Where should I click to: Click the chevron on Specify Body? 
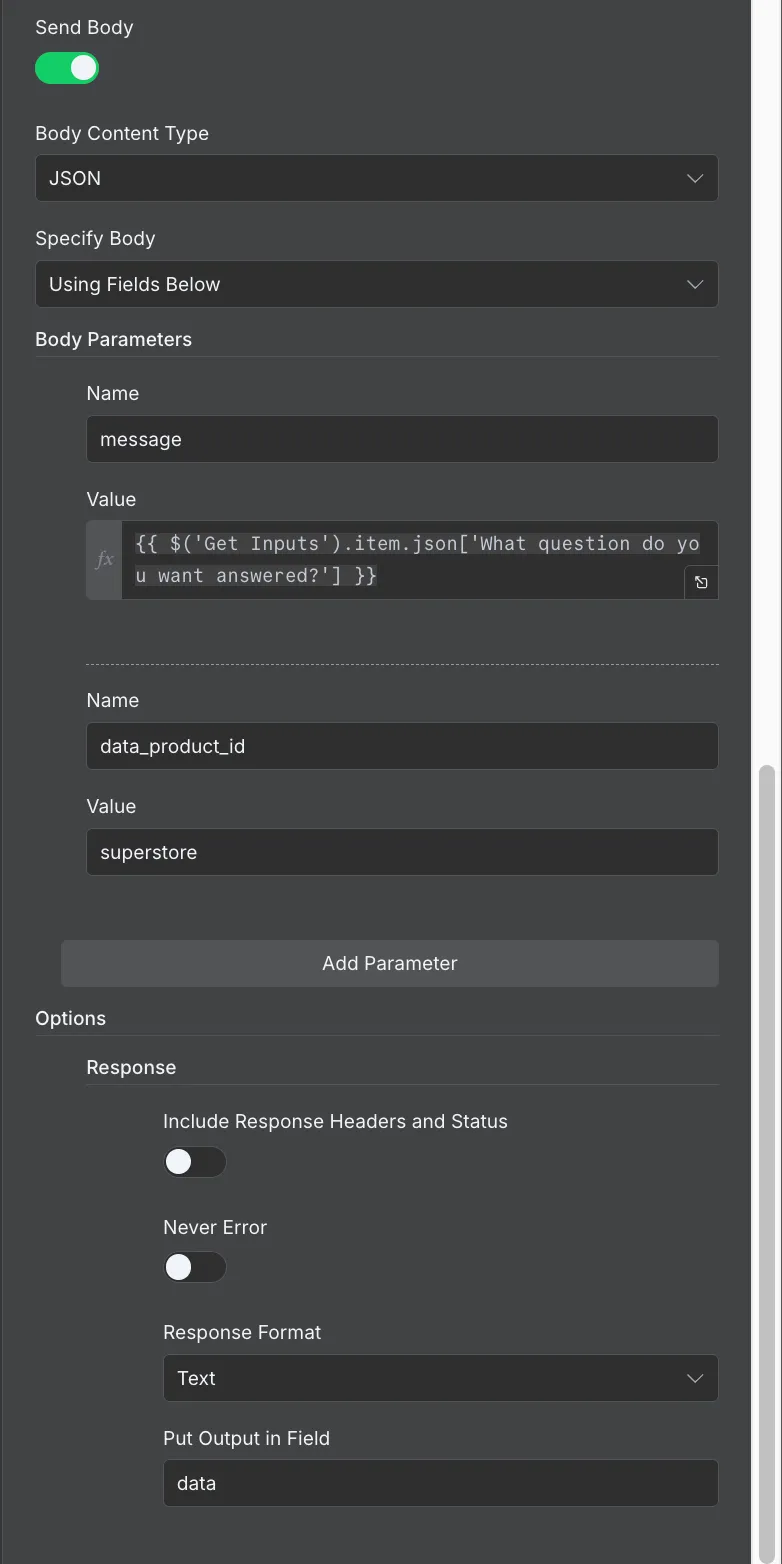coord(694,284)
